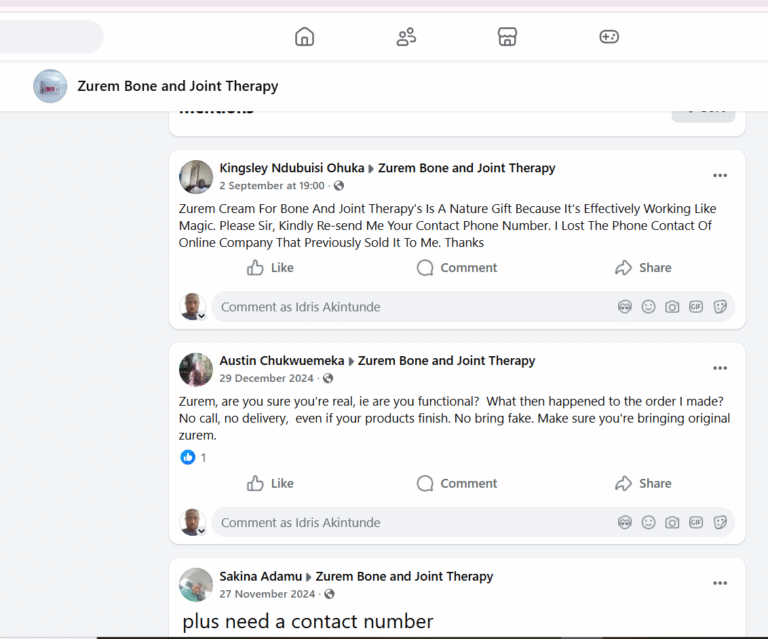This screenshot has height=639, width=768.
Task: Open three-dot menu on Sakina Adamu's post
Action: pos(720,584)
